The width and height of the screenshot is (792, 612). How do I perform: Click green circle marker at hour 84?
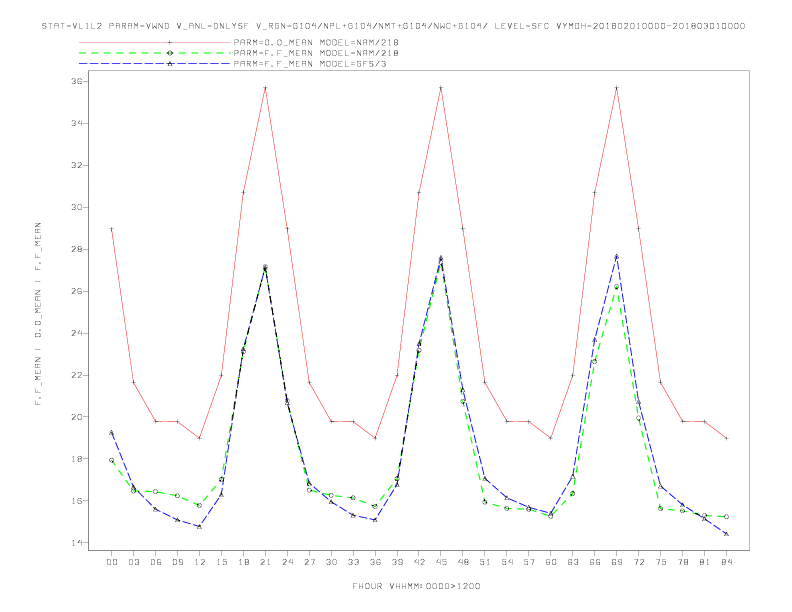point(726,517)
